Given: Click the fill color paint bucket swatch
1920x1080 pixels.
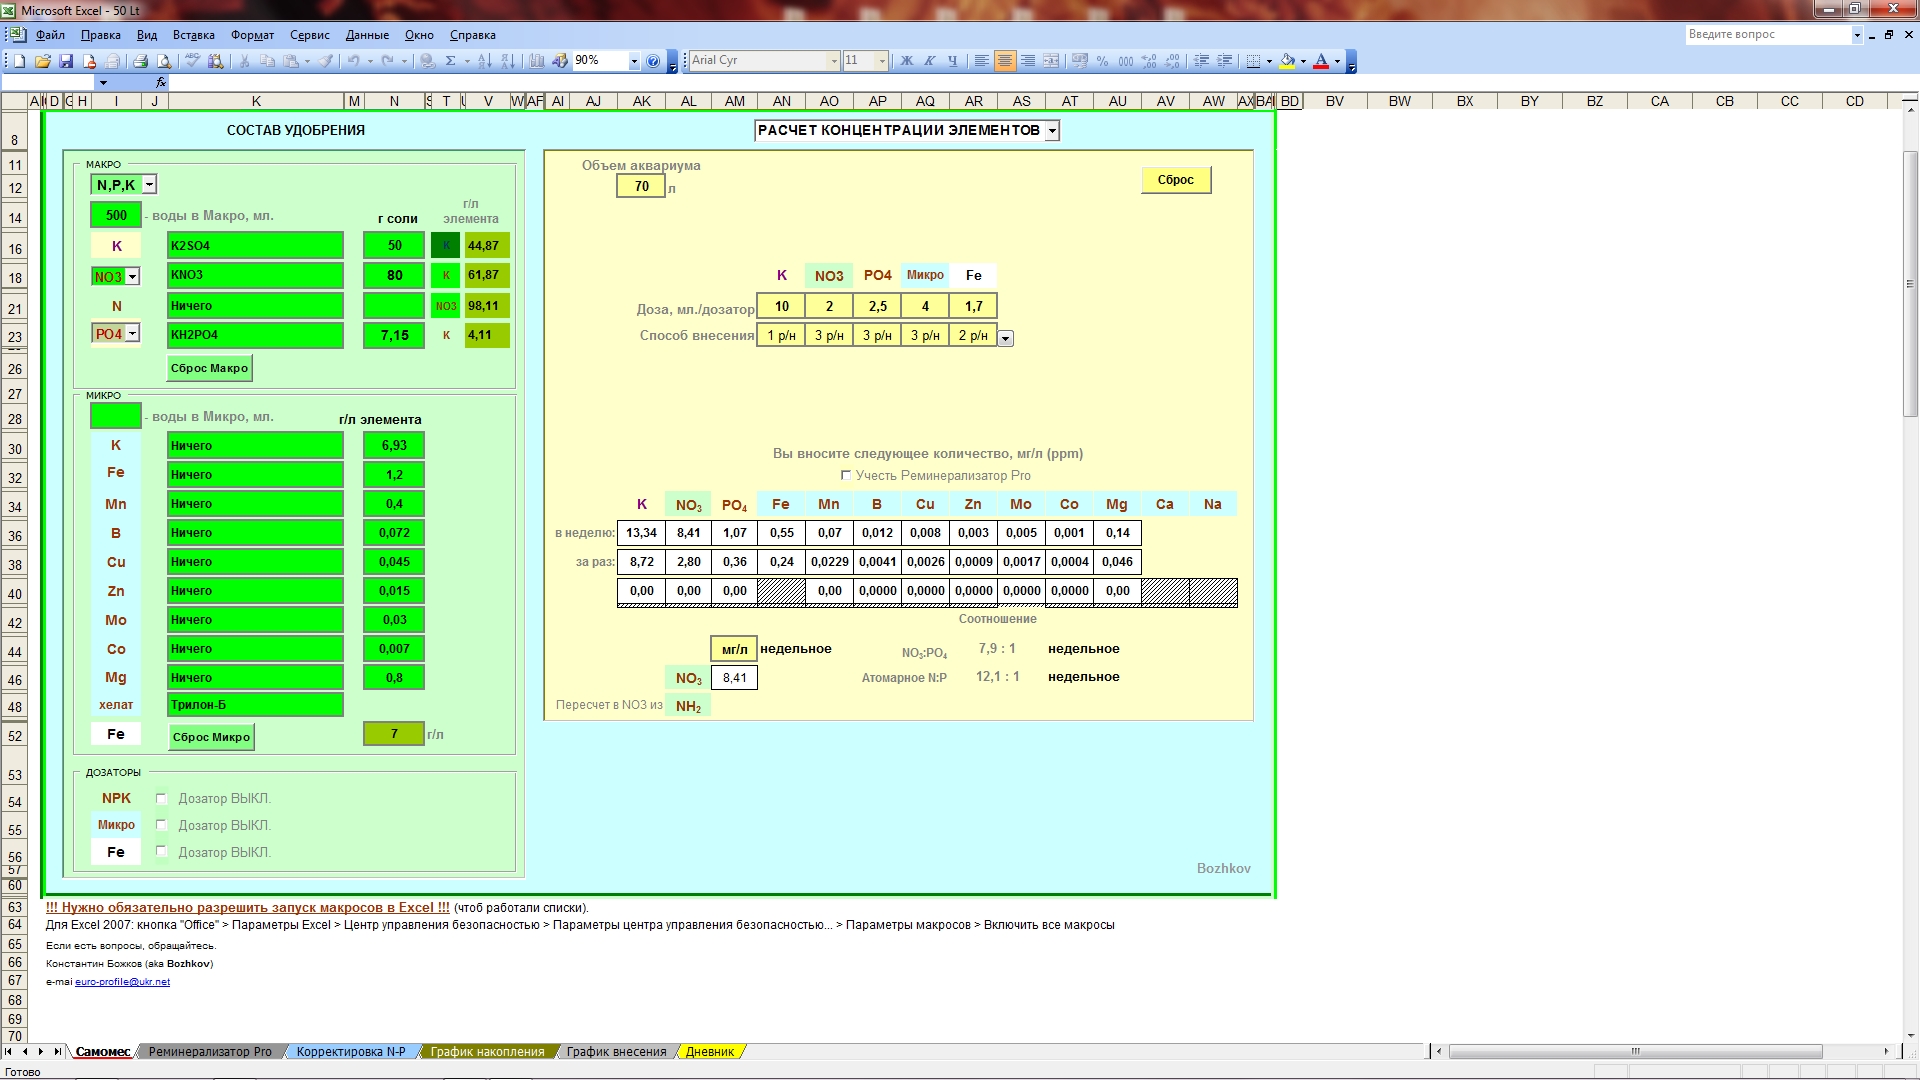Looking at the screenshot, I should pyautogui.click(x=1288, y=61).
